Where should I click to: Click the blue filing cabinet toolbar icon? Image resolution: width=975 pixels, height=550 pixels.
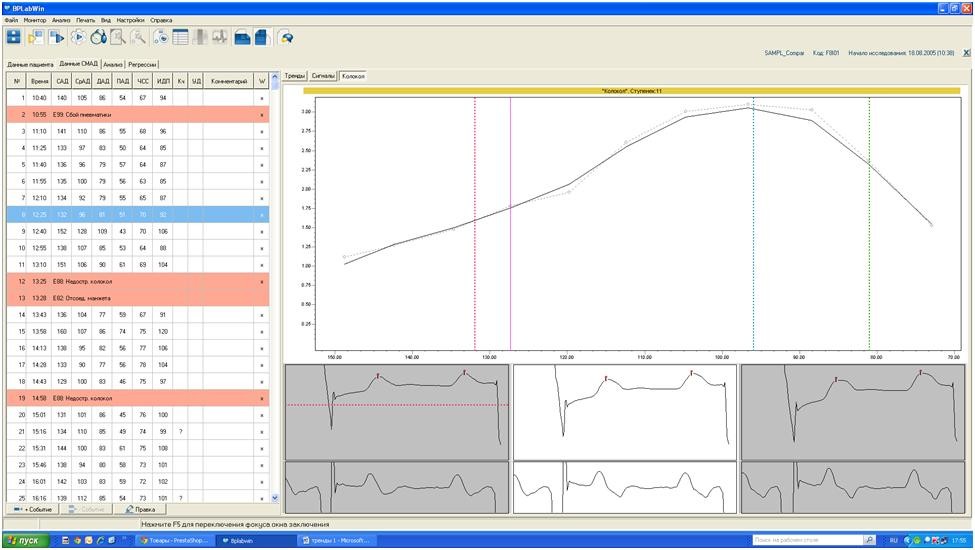(14, 37)
